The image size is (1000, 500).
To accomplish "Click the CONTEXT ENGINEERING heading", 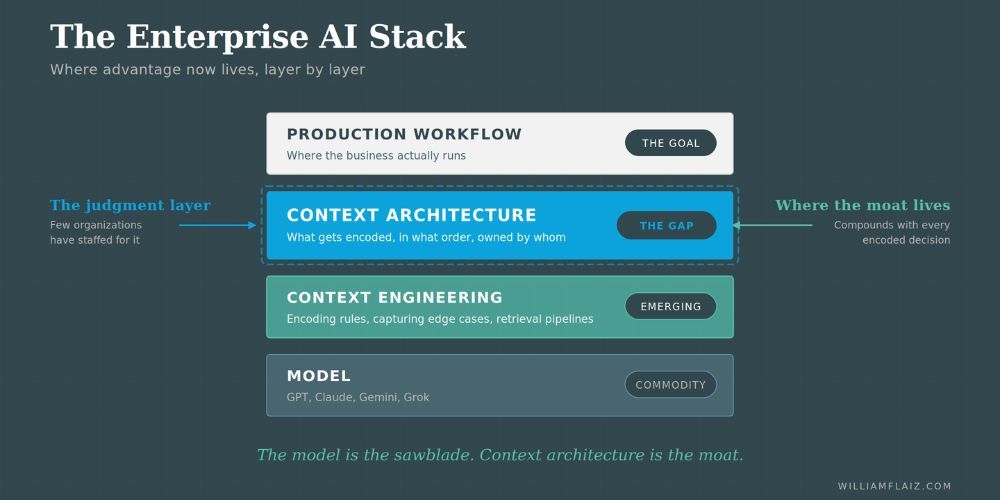I will (394, 297).
